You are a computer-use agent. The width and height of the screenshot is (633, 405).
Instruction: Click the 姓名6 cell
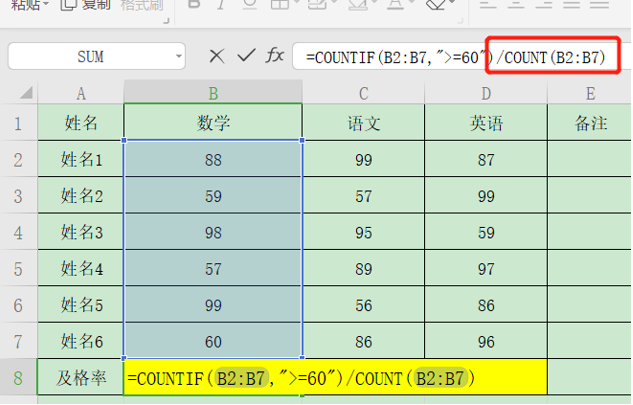tap(81, 341)
